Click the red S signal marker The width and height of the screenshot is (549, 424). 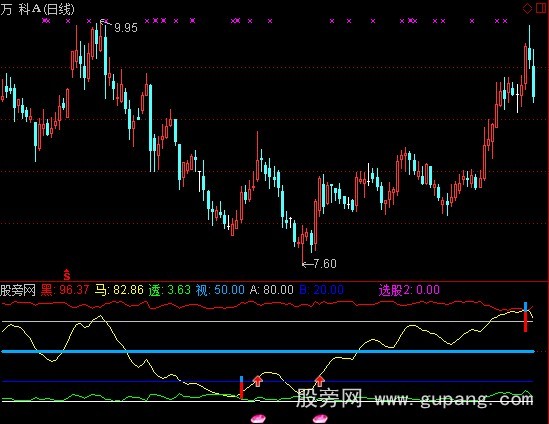coord(67,275)
